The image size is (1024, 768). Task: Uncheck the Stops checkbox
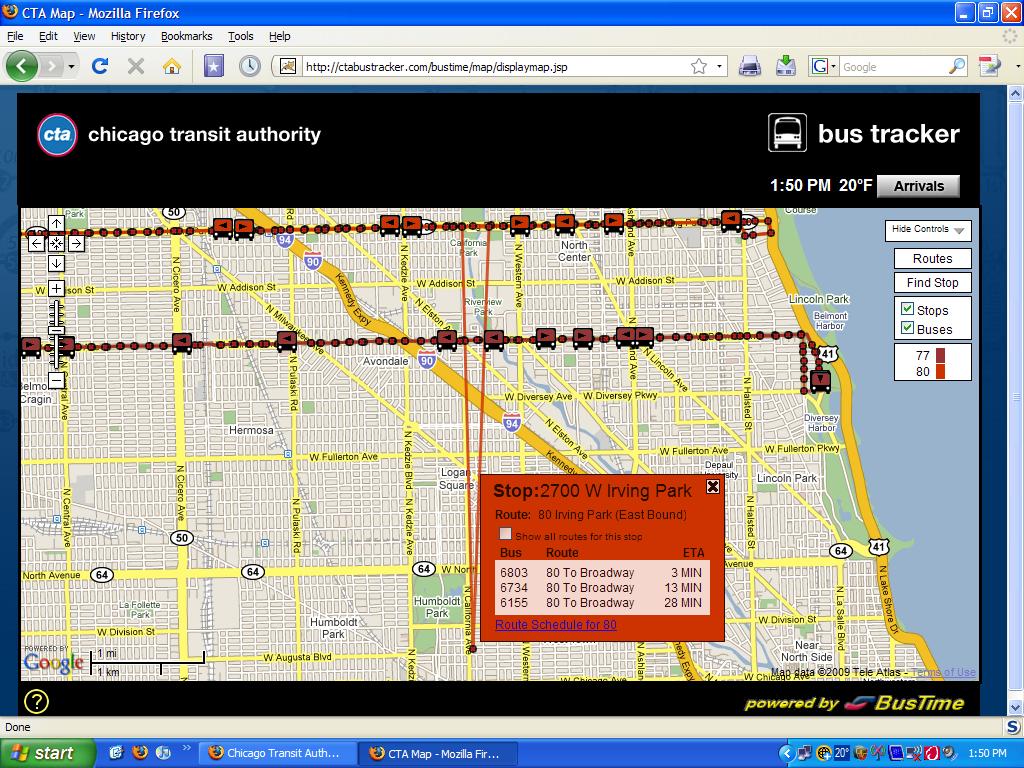click(908, 309)
